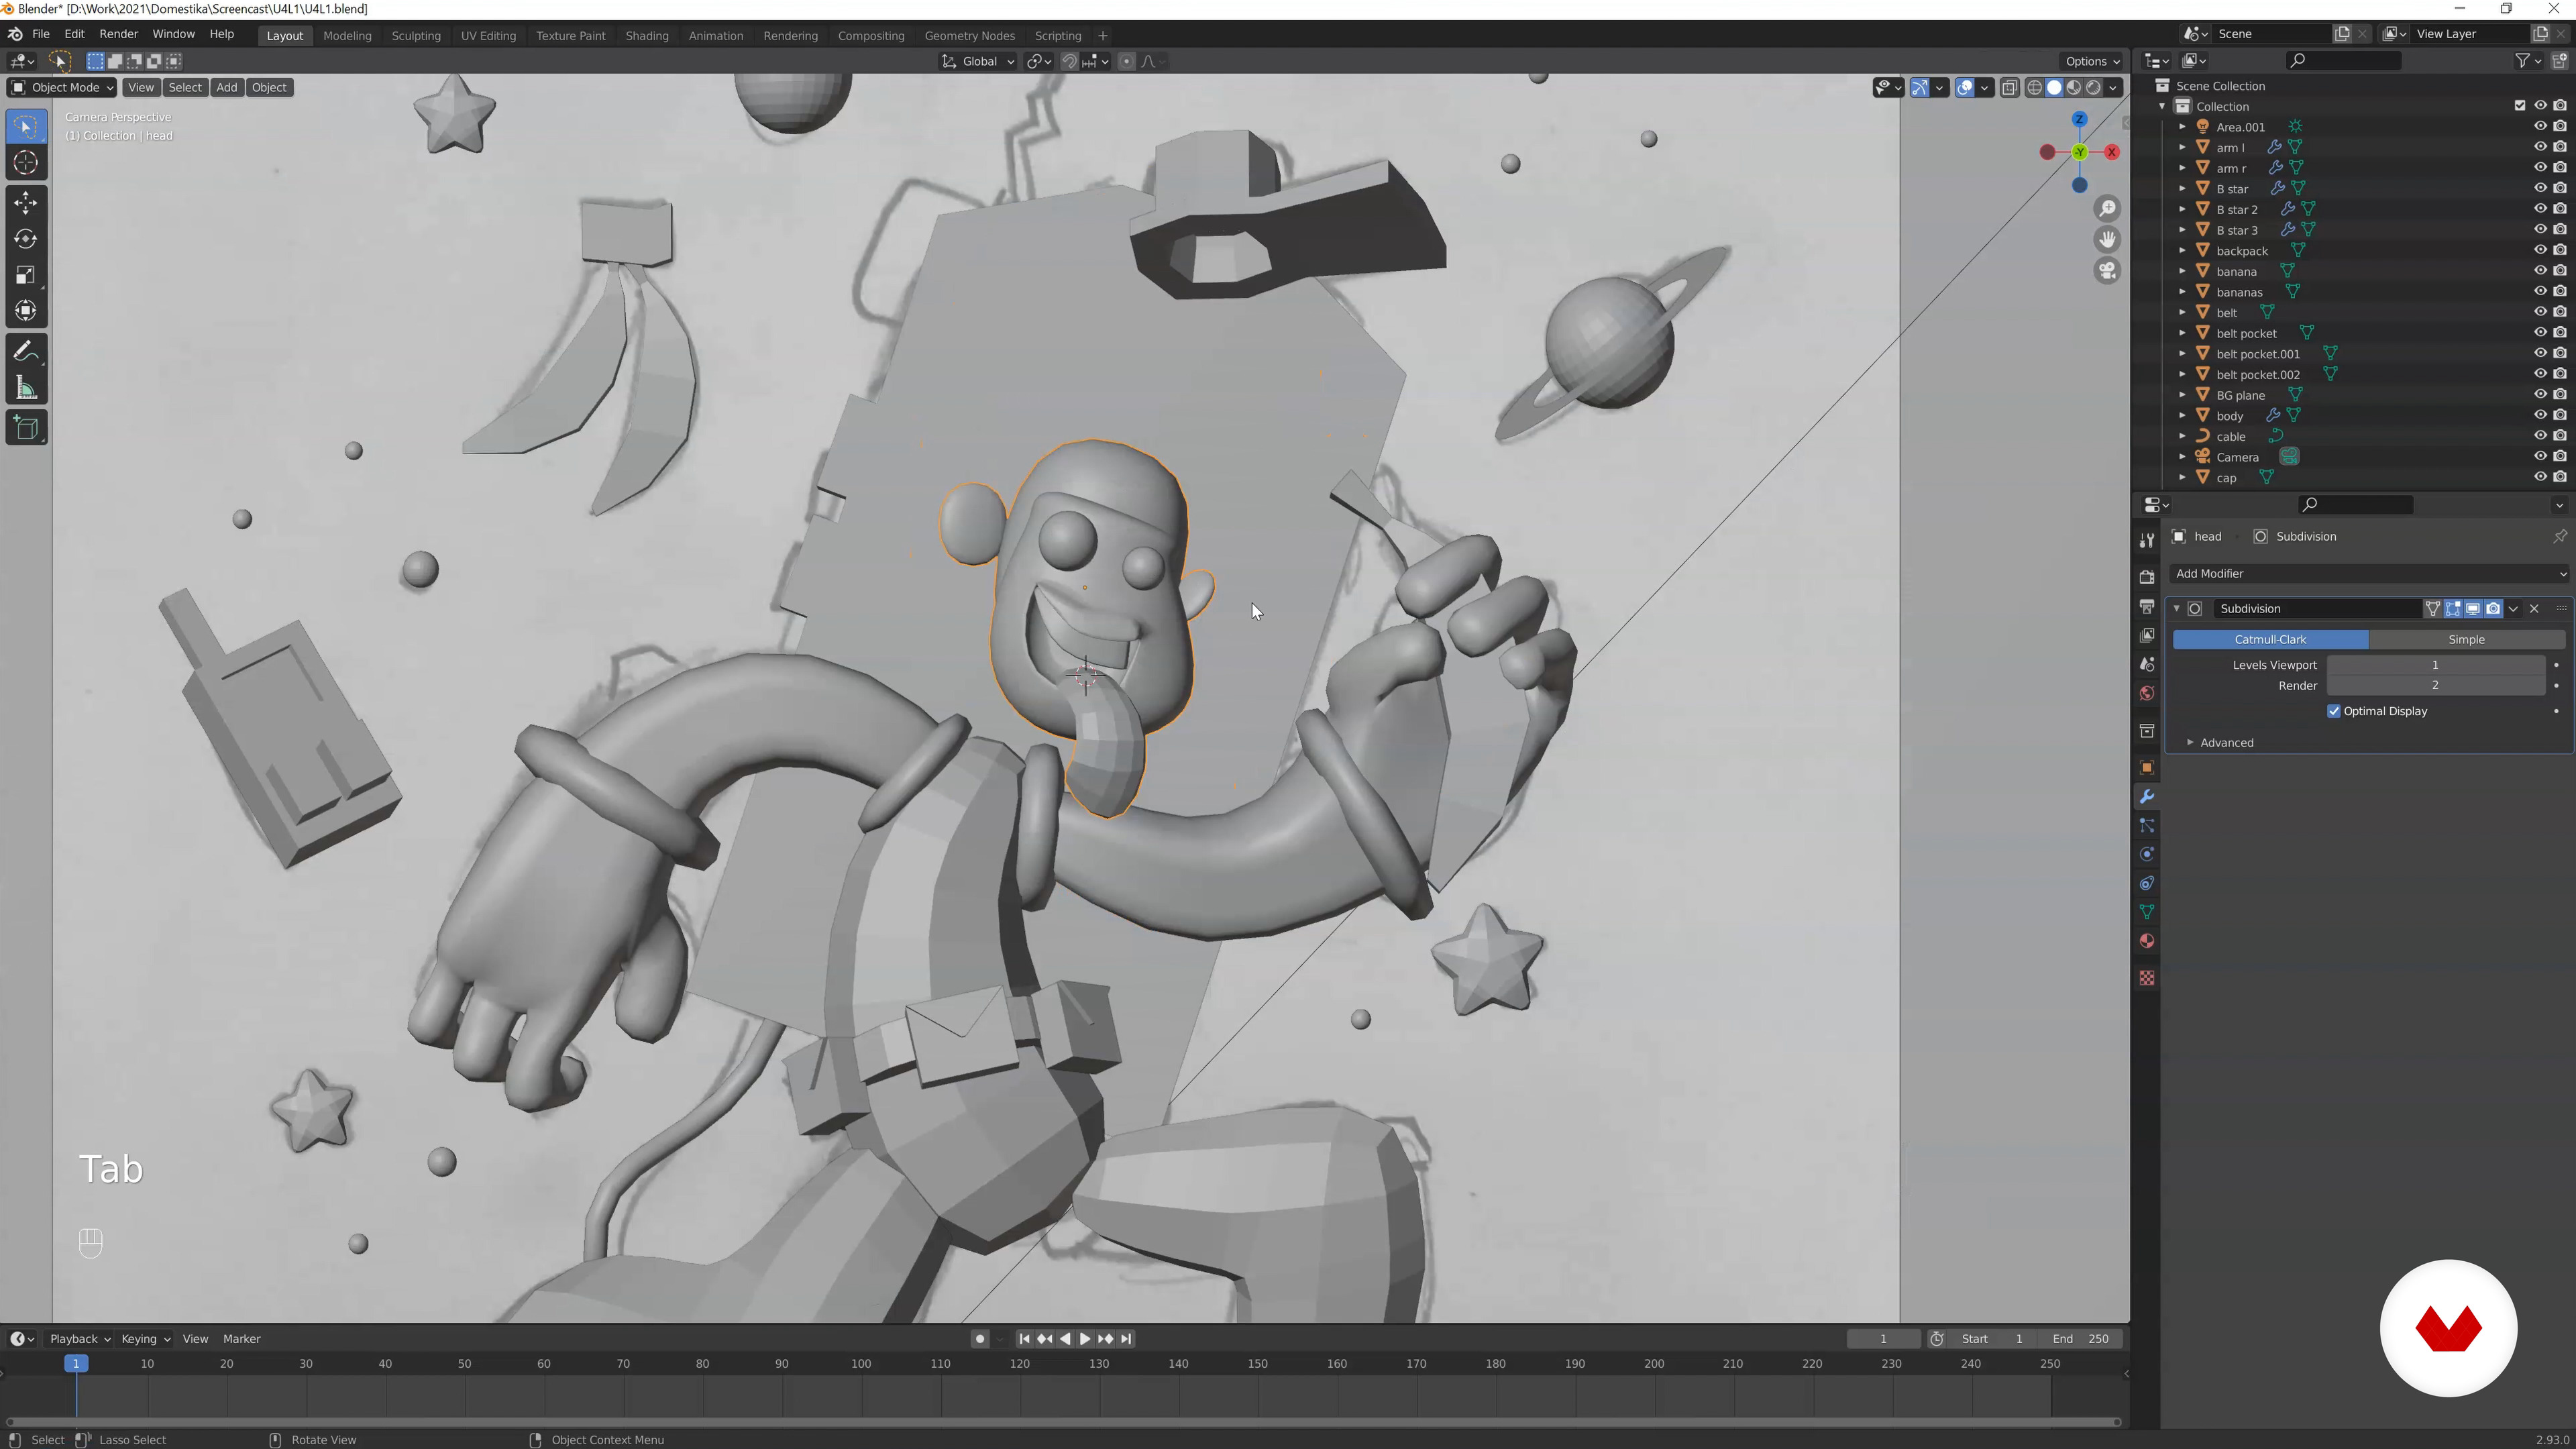2576x1449 pixels.
Task: Switch to the Modeling workspace tab
Action: point(347,35)
